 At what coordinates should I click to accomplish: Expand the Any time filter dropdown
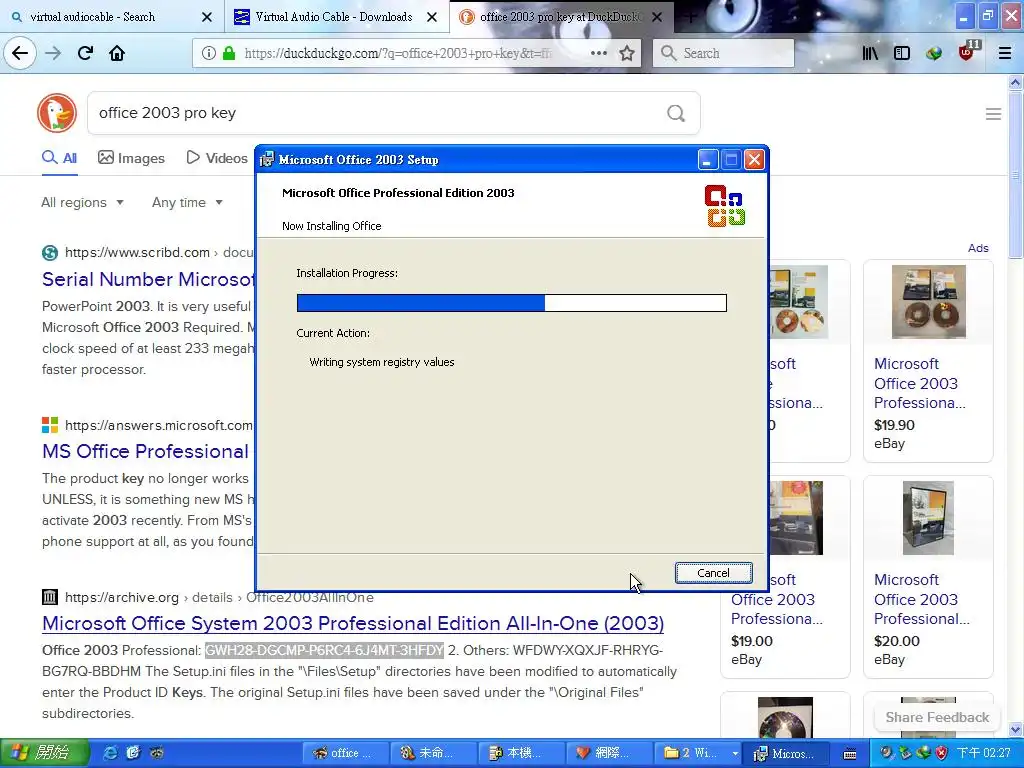(x=187, y=202)
